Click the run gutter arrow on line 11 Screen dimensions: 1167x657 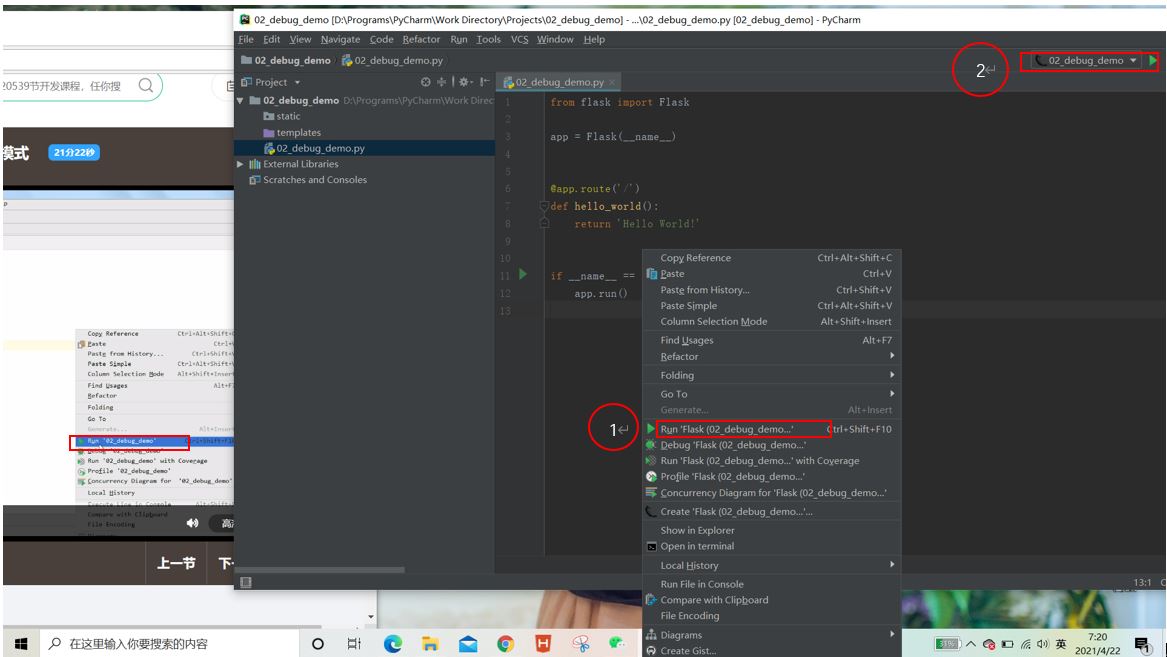(x=522, y=275)
